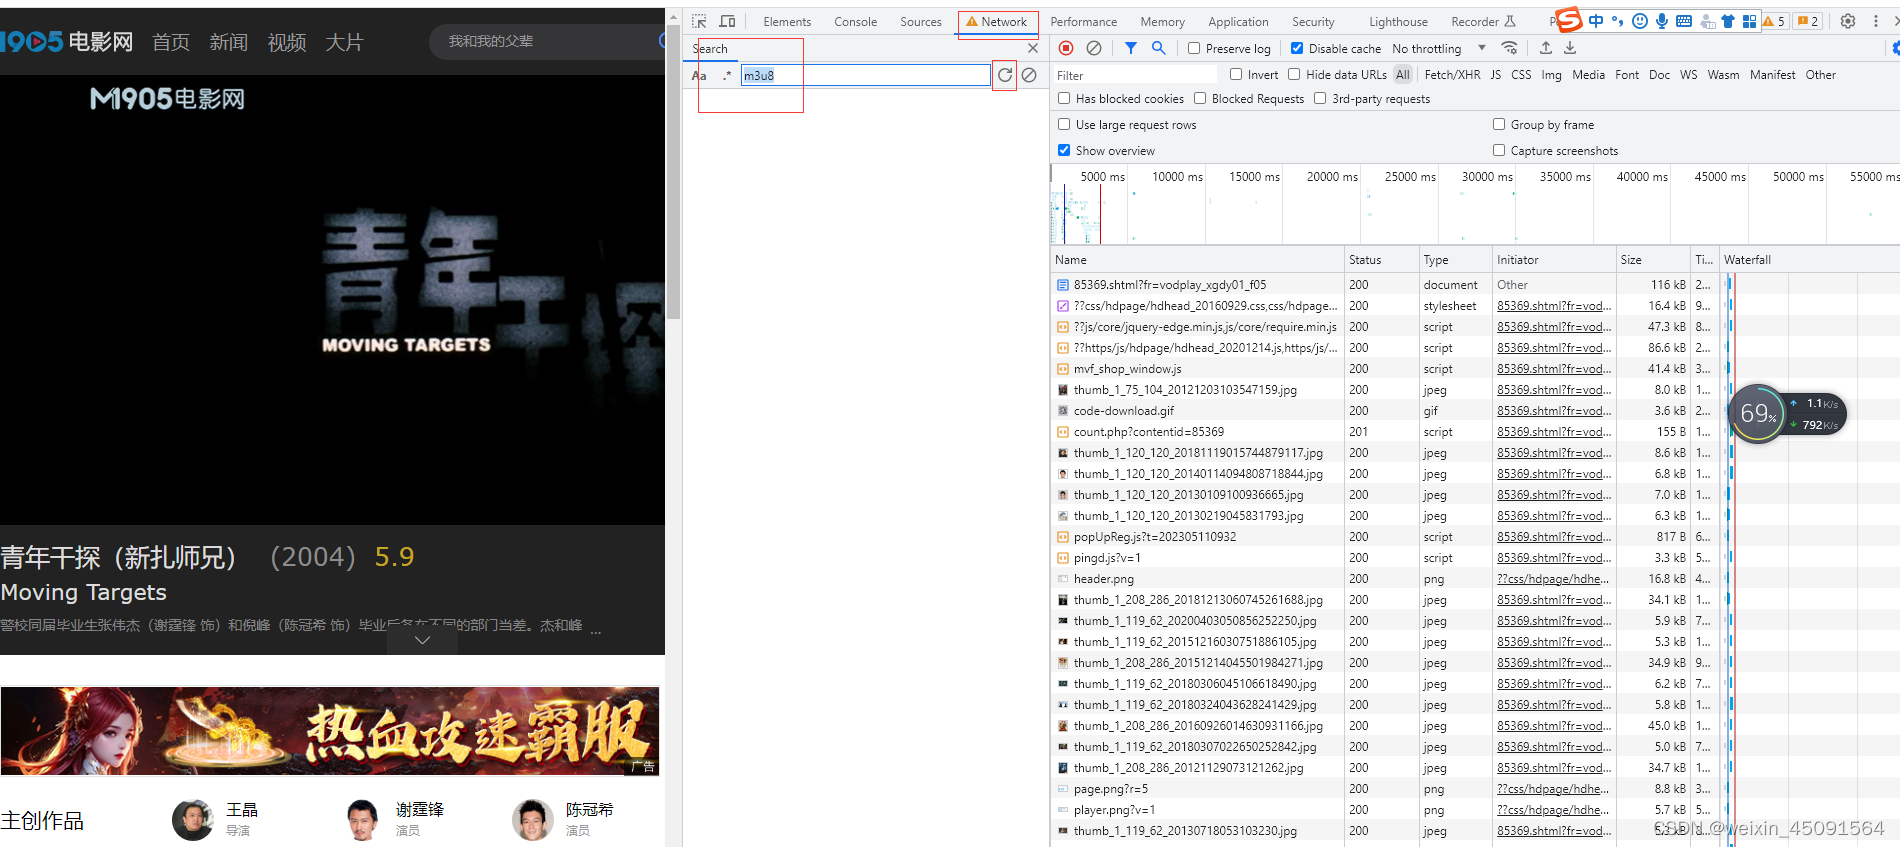This screenshot has width=1900, height=847.
Task: Enable Use large request rows
Action: [1064, 124]
